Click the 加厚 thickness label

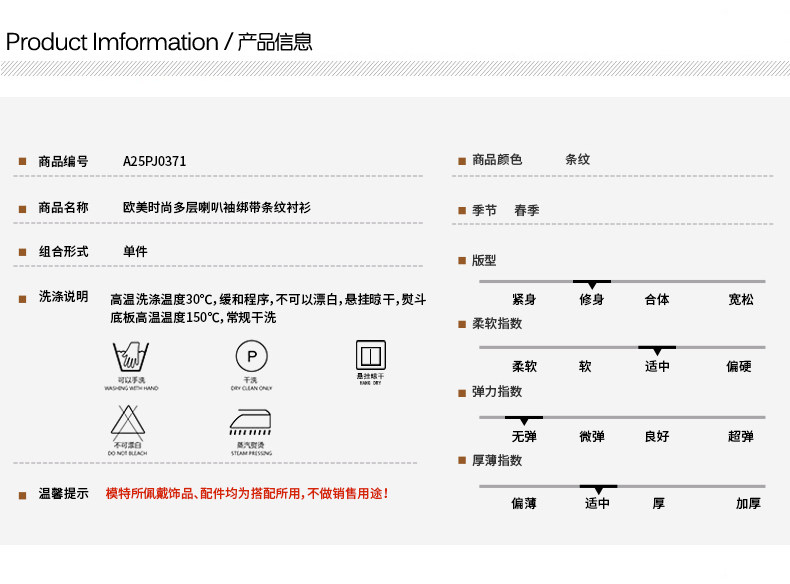pyautogui.click(x=748, y=503)
